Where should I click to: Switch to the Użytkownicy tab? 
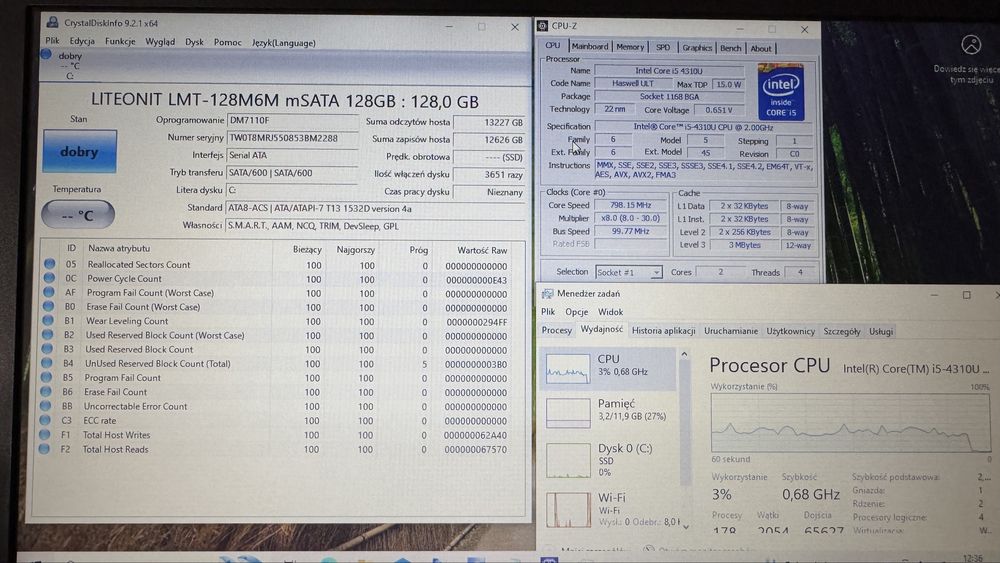pyautogui.click(x=790, y=331)
